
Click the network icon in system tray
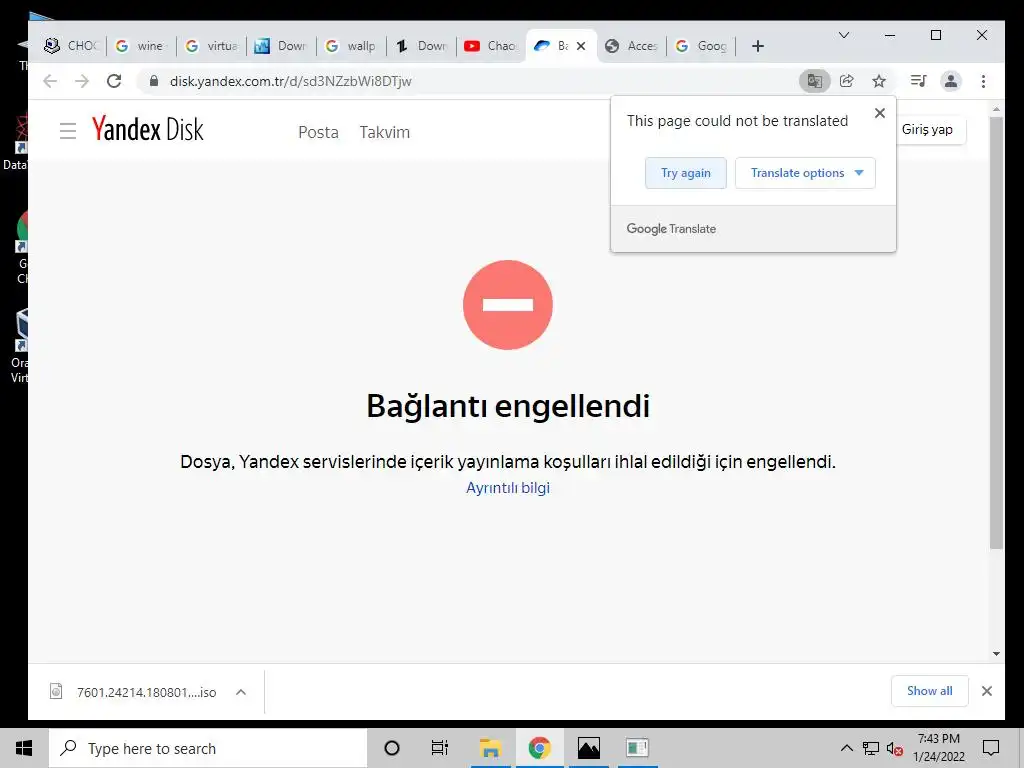coord(871,748)
